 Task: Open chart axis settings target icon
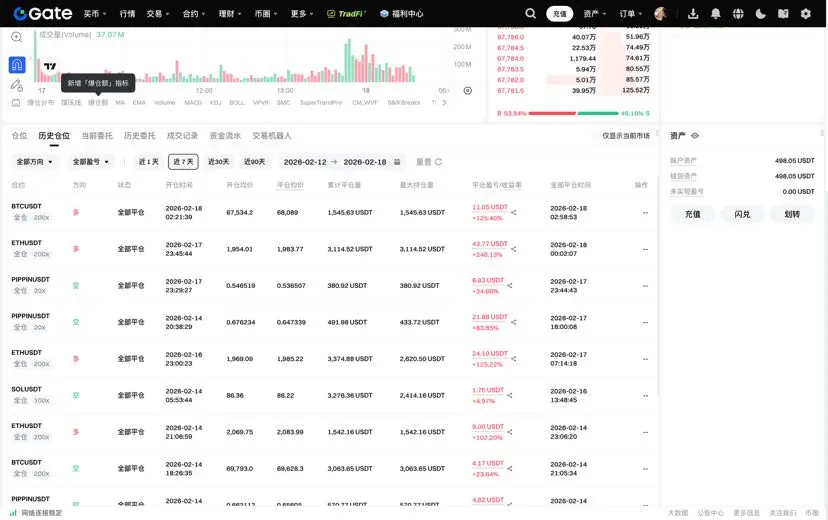(468, 91)
